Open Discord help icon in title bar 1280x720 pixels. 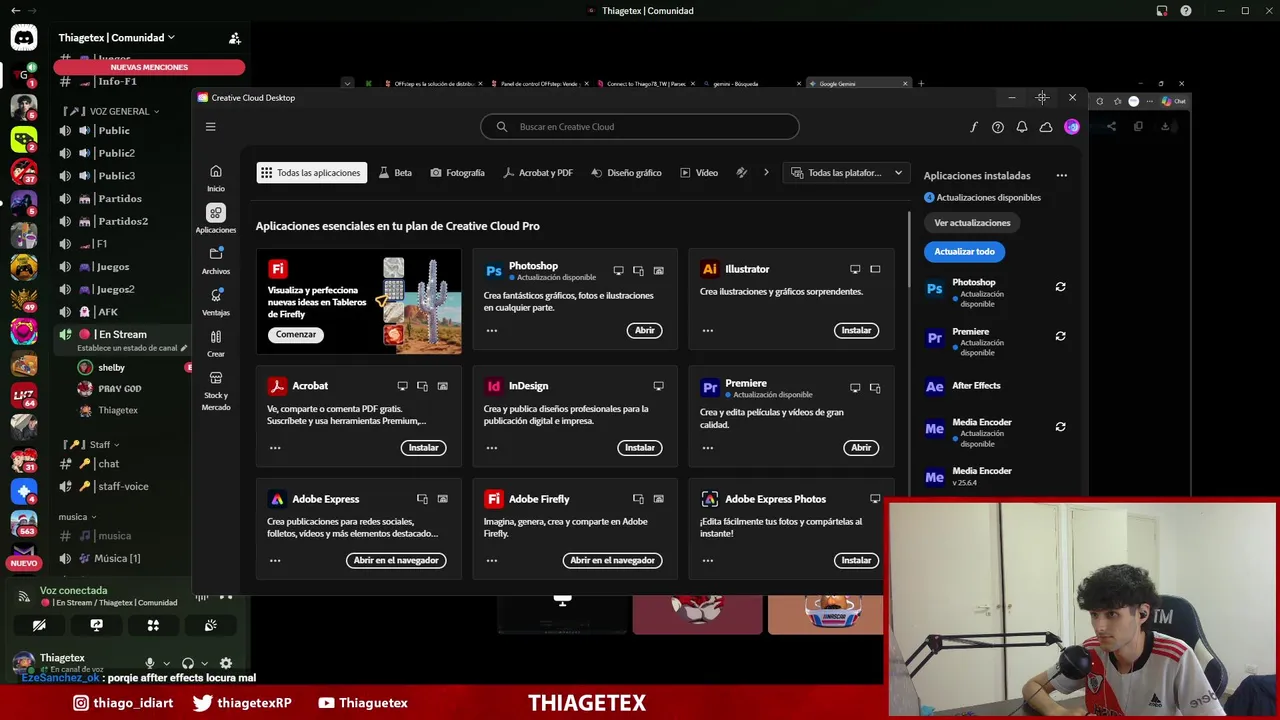tap(1186, 11)
